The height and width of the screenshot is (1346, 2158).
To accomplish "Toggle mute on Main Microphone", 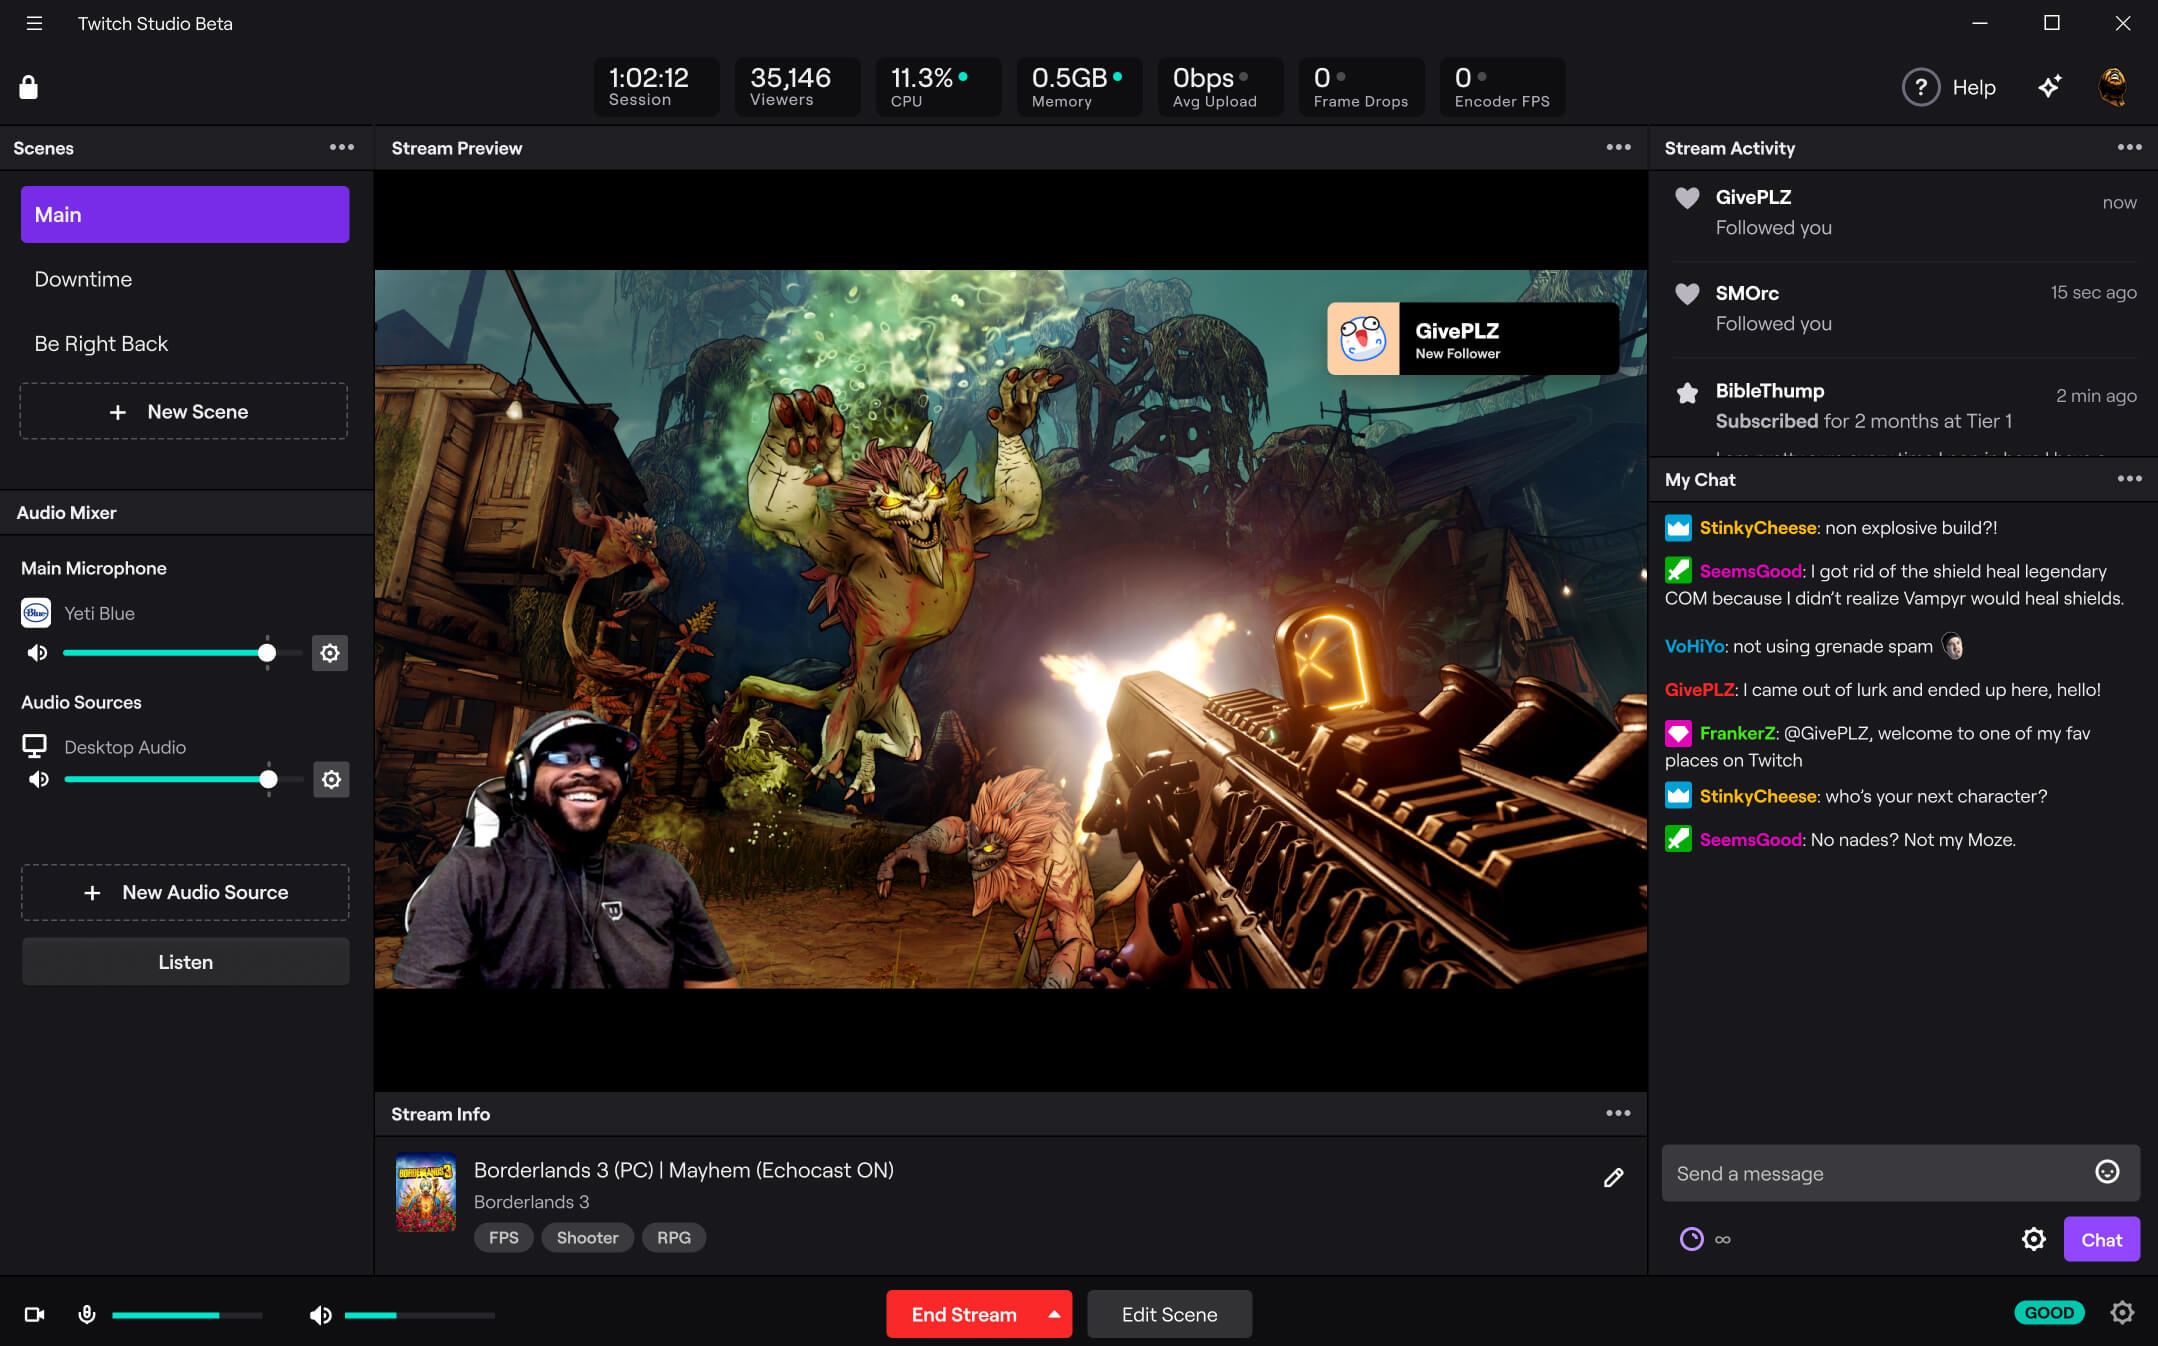I will [x=37, y=653].
